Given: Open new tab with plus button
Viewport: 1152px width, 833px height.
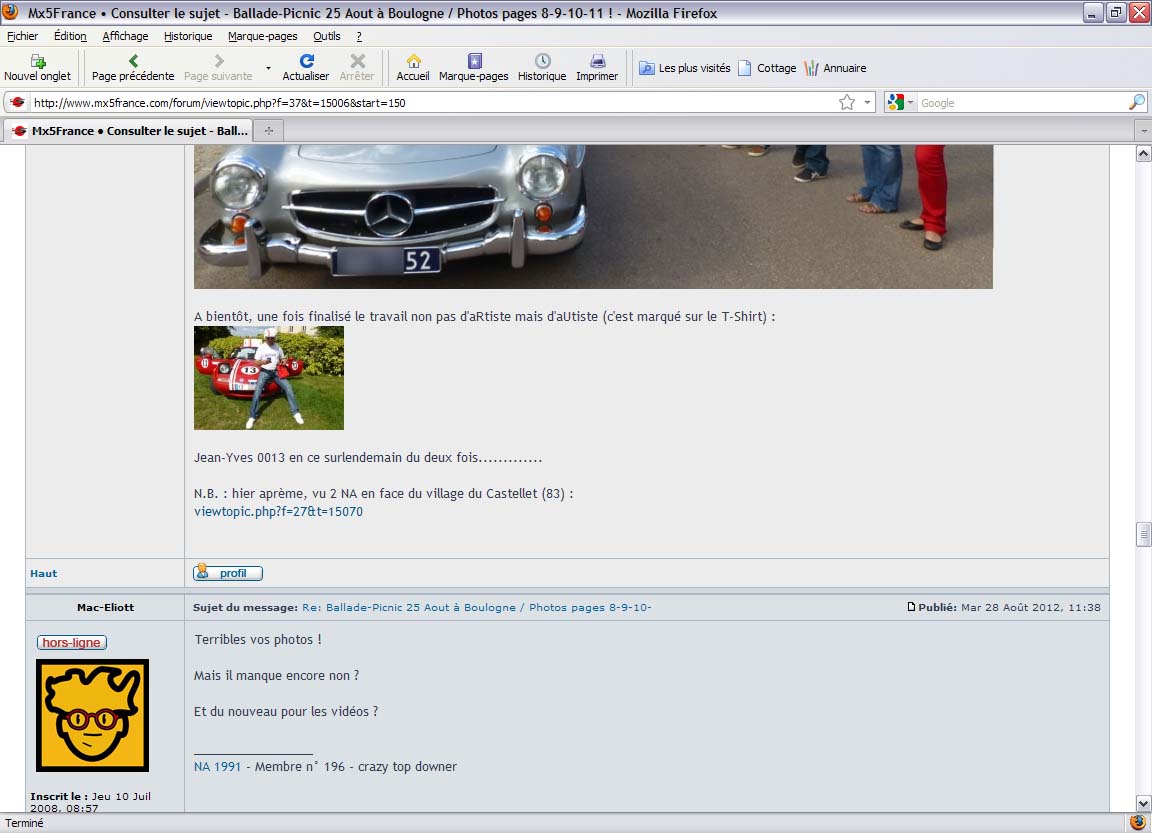Looking at the screenshot, I should click(x=269, y=131).
